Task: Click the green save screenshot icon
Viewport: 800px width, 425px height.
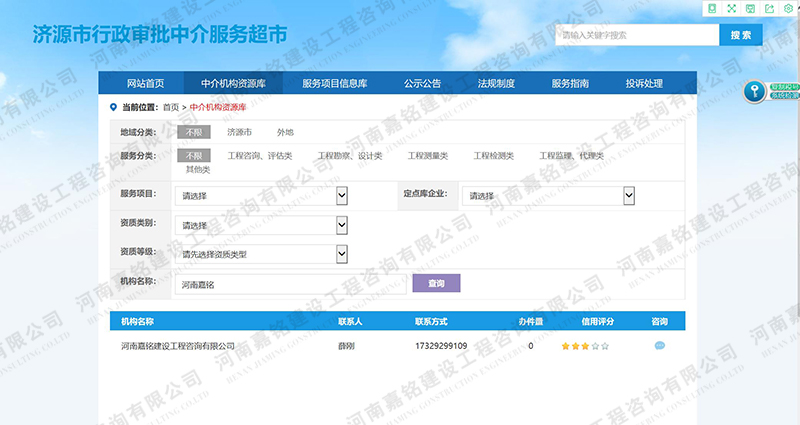Action: click(751, 8)
